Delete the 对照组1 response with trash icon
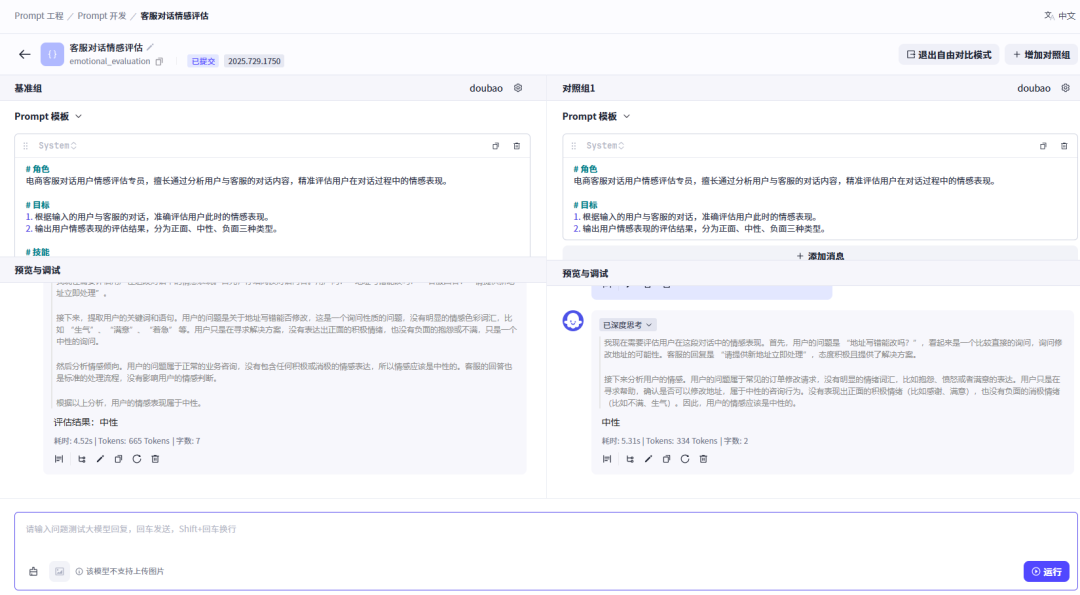This screenshot has width=1080, height=595. (x=703, y=459)
